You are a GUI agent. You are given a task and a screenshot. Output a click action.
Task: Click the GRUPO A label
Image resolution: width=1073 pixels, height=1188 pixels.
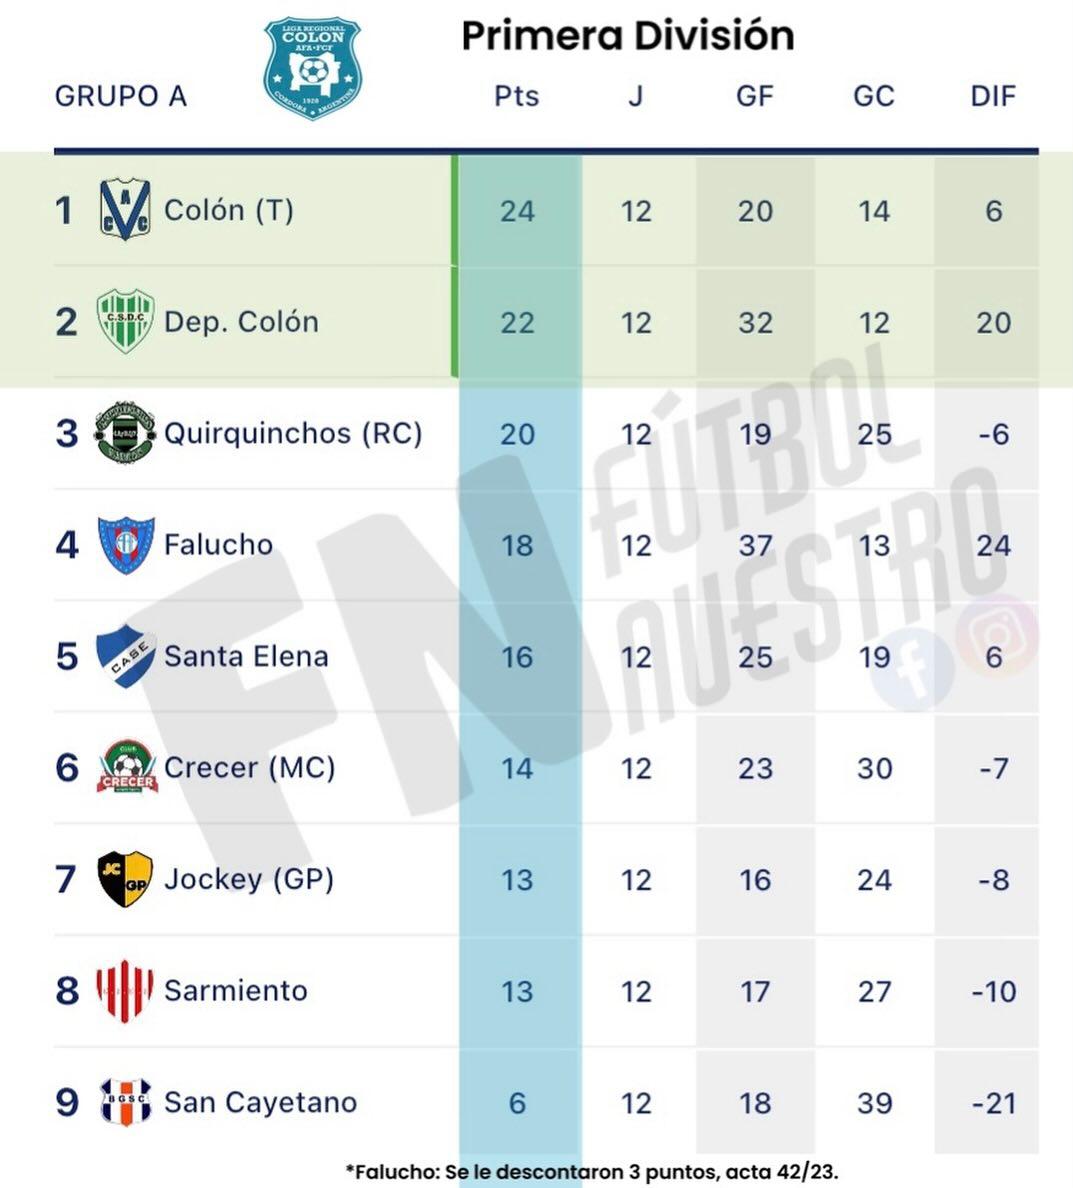(120, 96)
